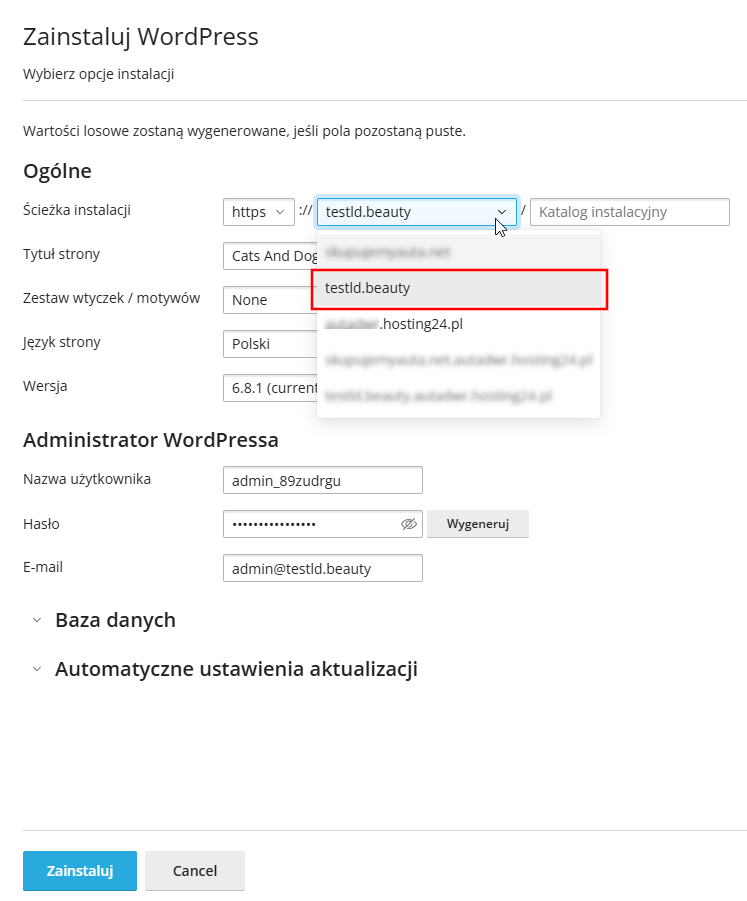The image size is (747, 901).
Task: Cancel the WordPress installation
Action: [x=195, y=871]
